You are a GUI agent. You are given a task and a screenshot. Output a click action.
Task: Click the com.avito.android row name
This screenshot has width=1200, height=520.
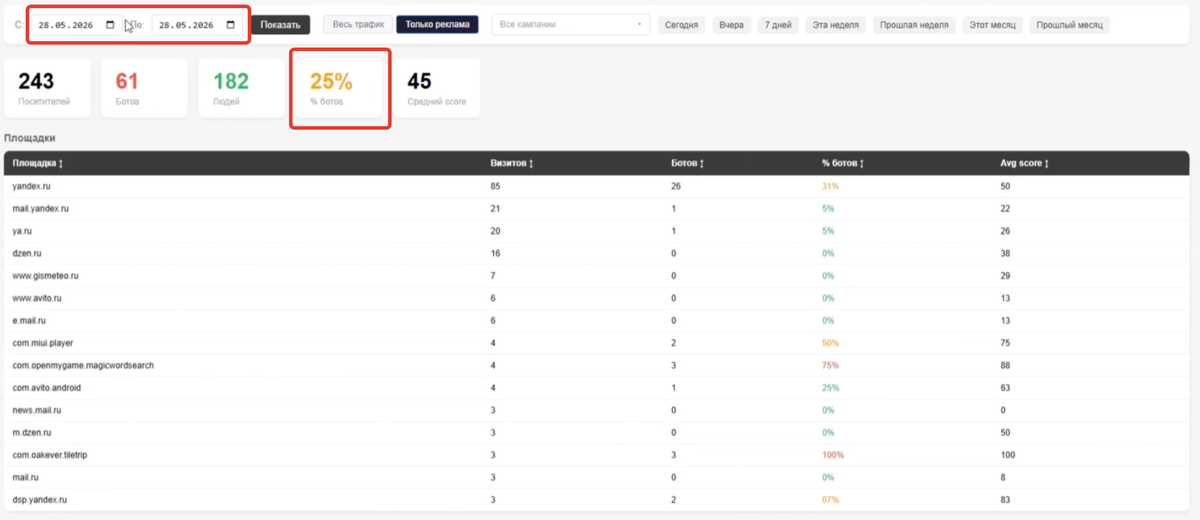pyautogui.click(x=49, y=387)
